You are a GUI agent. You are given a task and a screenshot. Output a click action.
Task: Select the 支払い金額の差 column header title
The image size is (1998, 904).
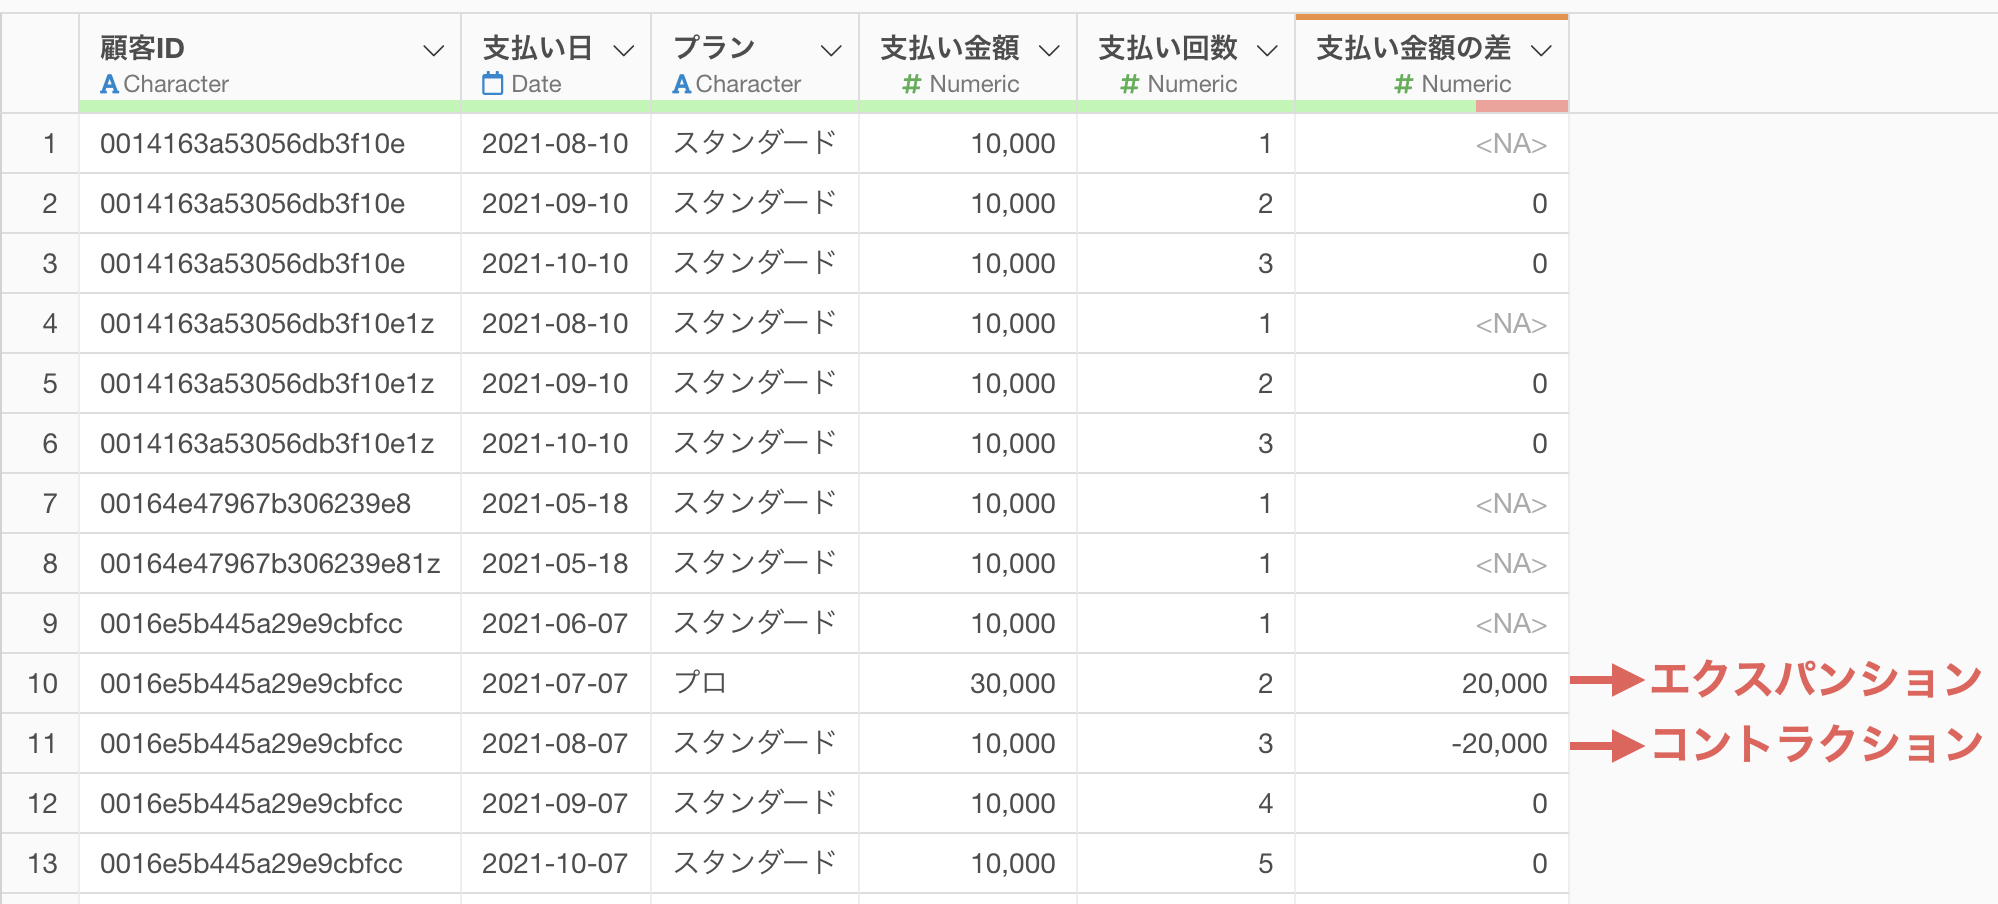pyautogui.click(x=1413, y=48)
